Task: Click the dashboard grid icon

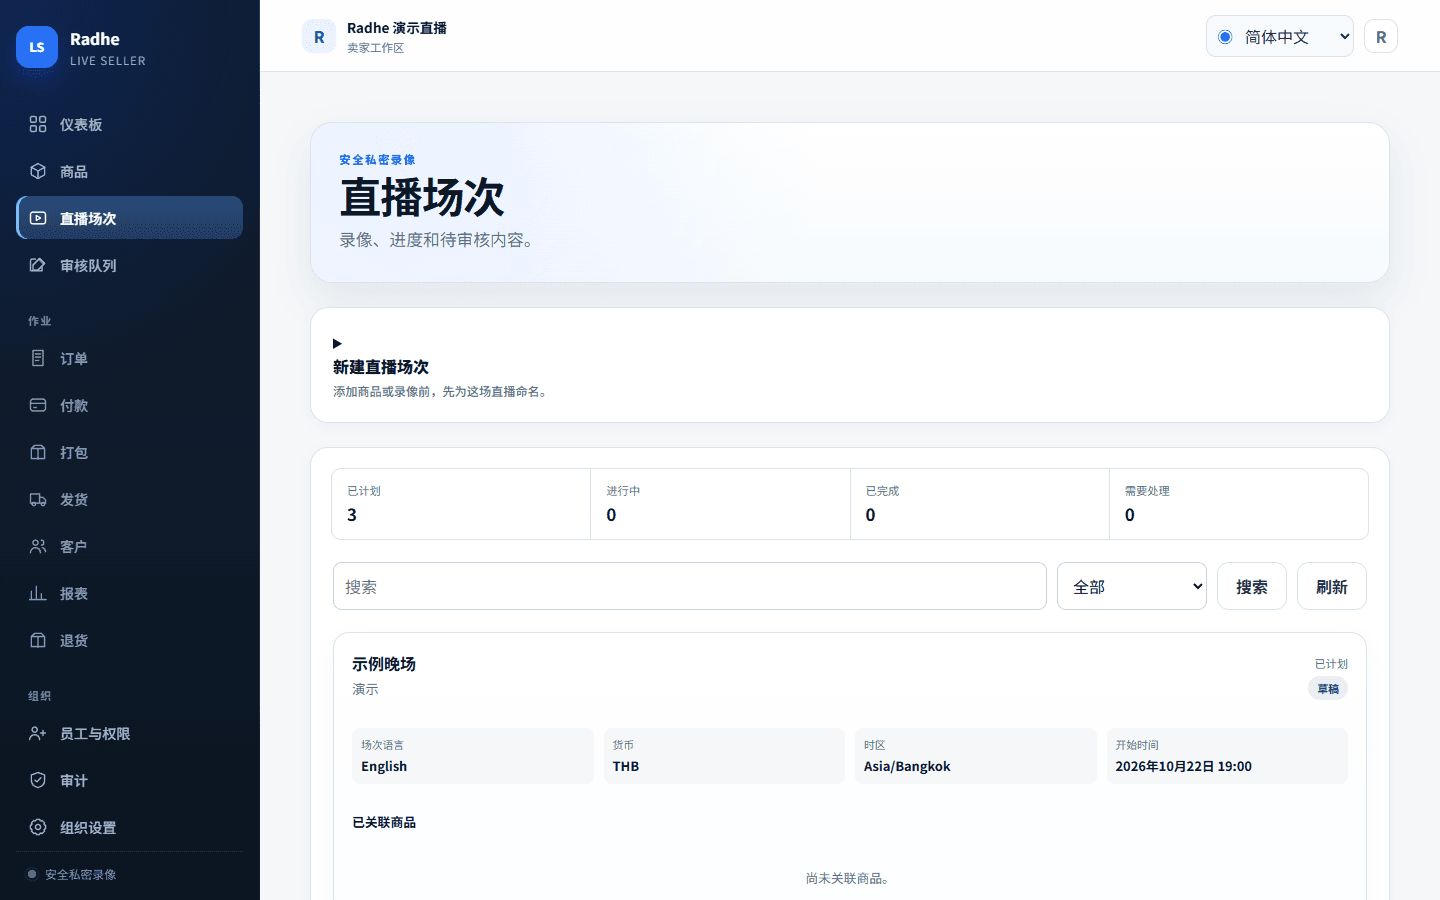Action: (x=38, y=124)
